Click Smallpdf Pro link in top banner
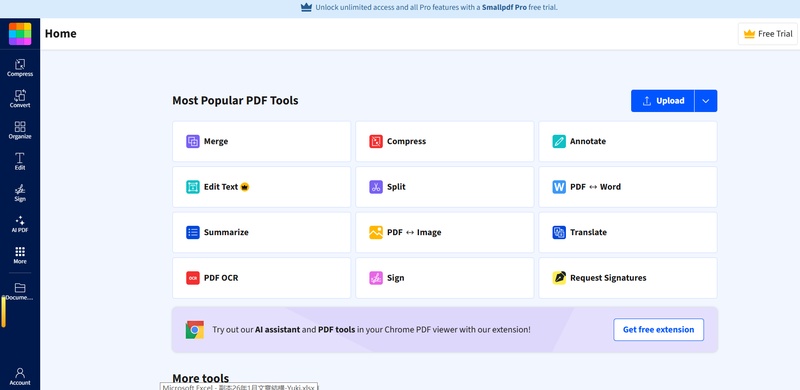Screen dimensions: 800x390 tap(504, 7)
